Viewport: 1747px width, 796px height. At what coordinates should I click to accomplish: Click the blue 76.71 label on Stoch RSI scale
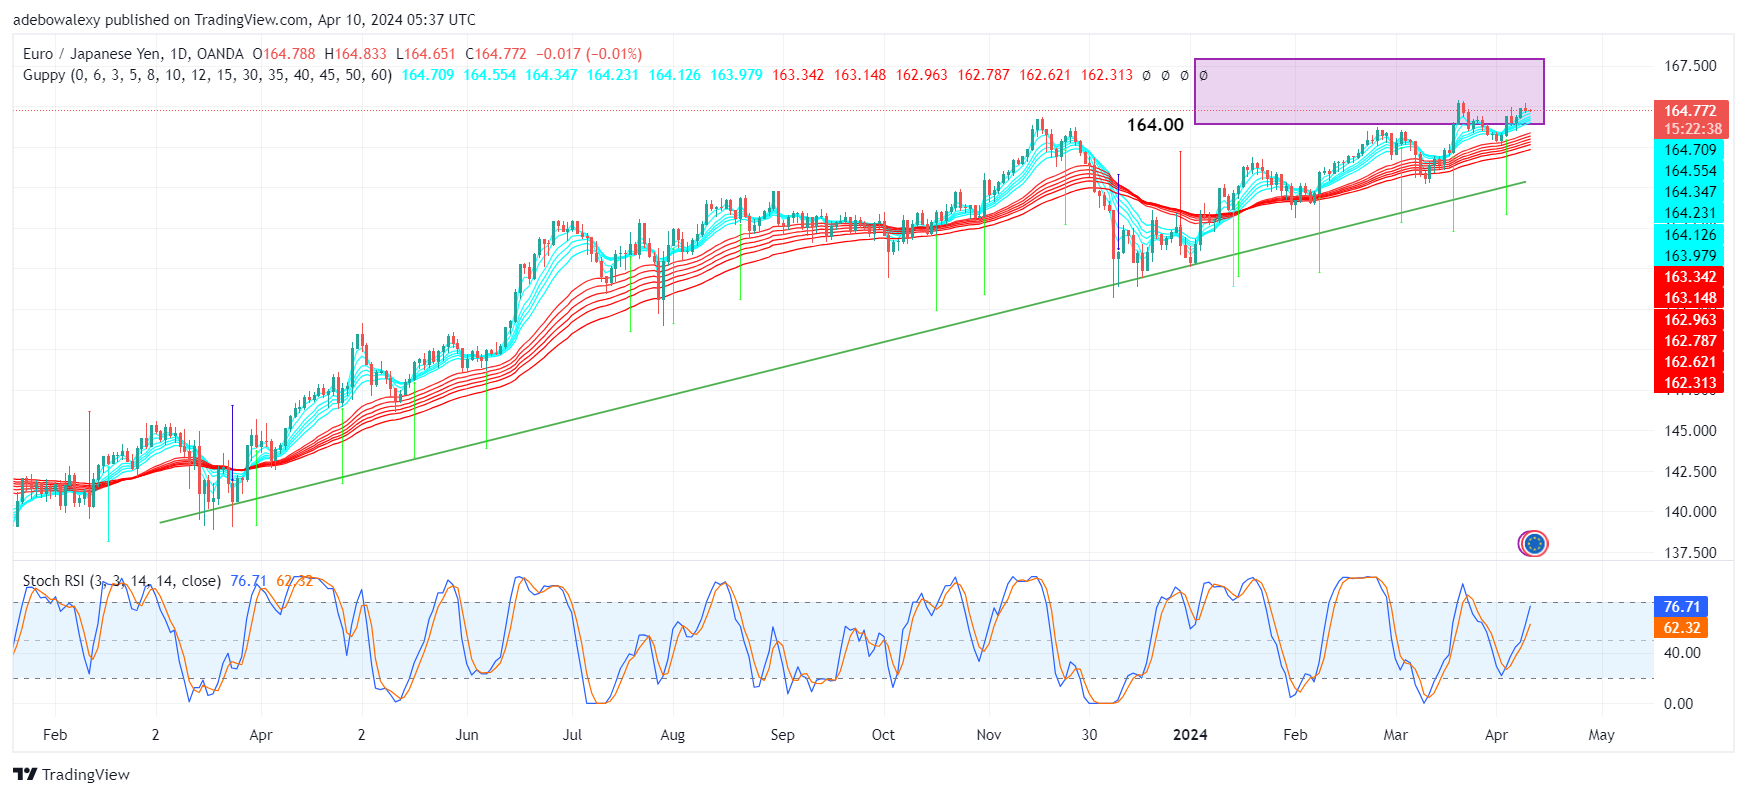pos(1681,607)
